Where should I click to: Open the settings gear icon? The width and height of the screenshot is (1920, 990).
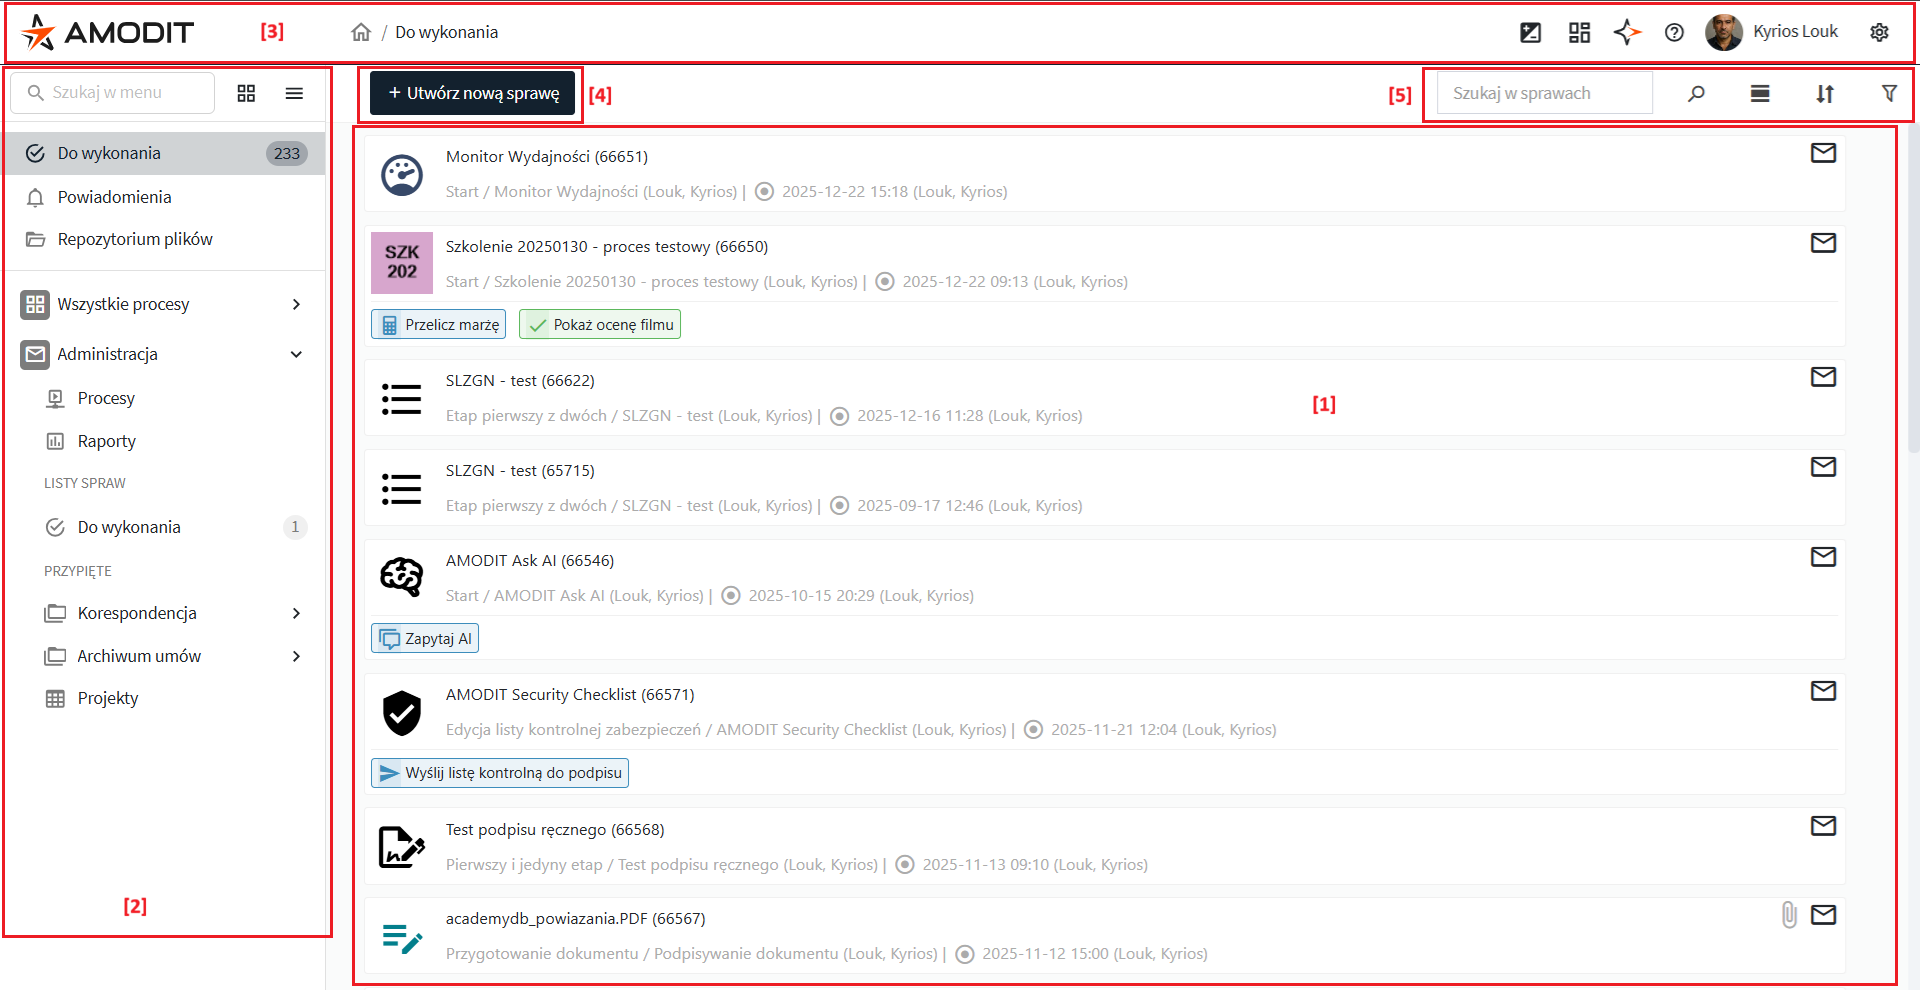(x=1879, y=32)
